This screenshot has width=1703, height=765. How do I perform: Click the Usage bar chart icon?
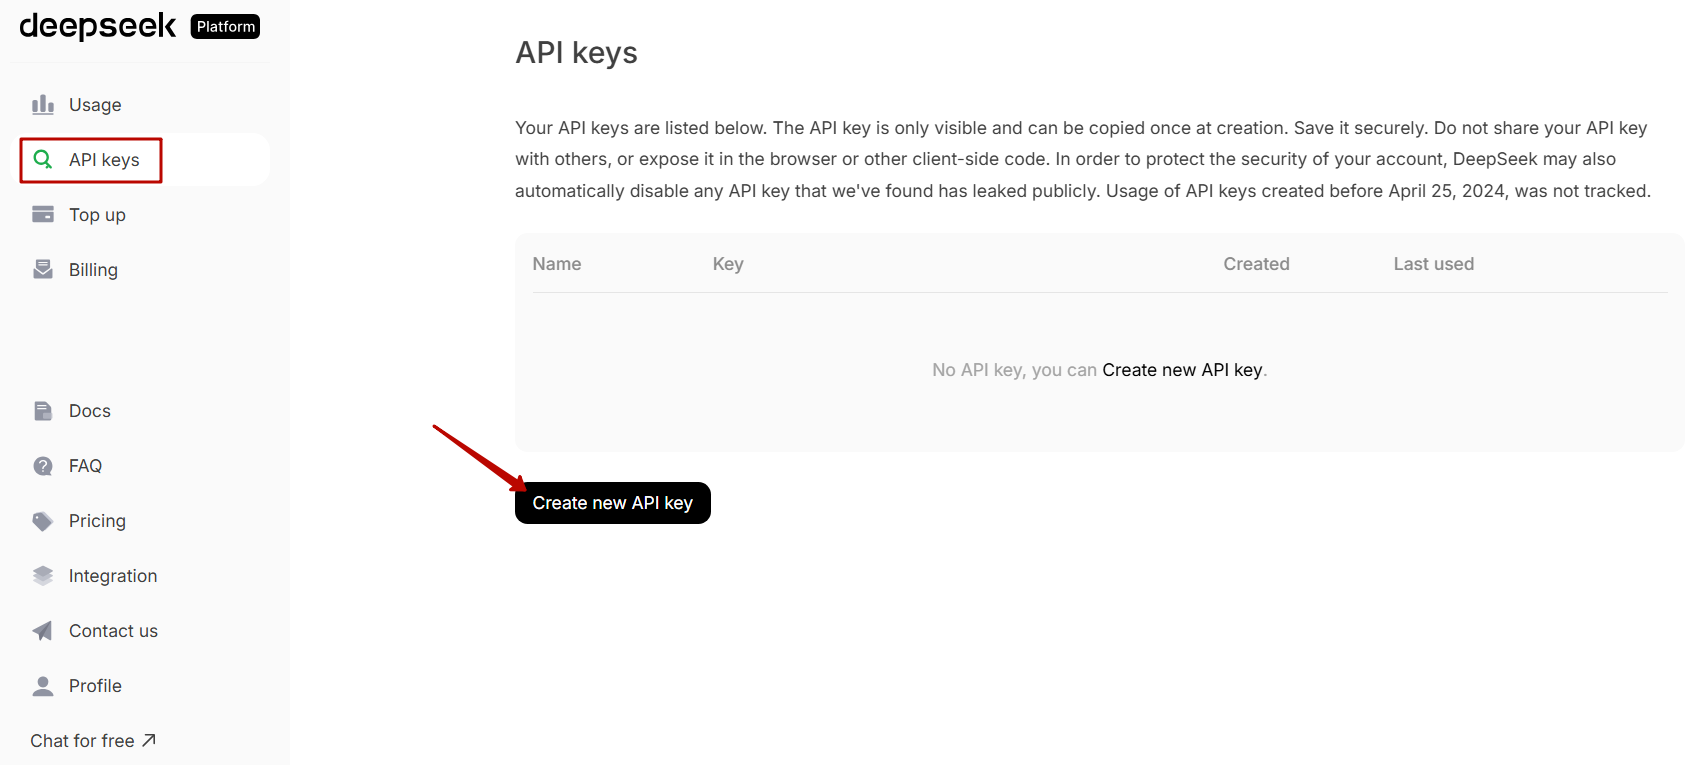43,105
